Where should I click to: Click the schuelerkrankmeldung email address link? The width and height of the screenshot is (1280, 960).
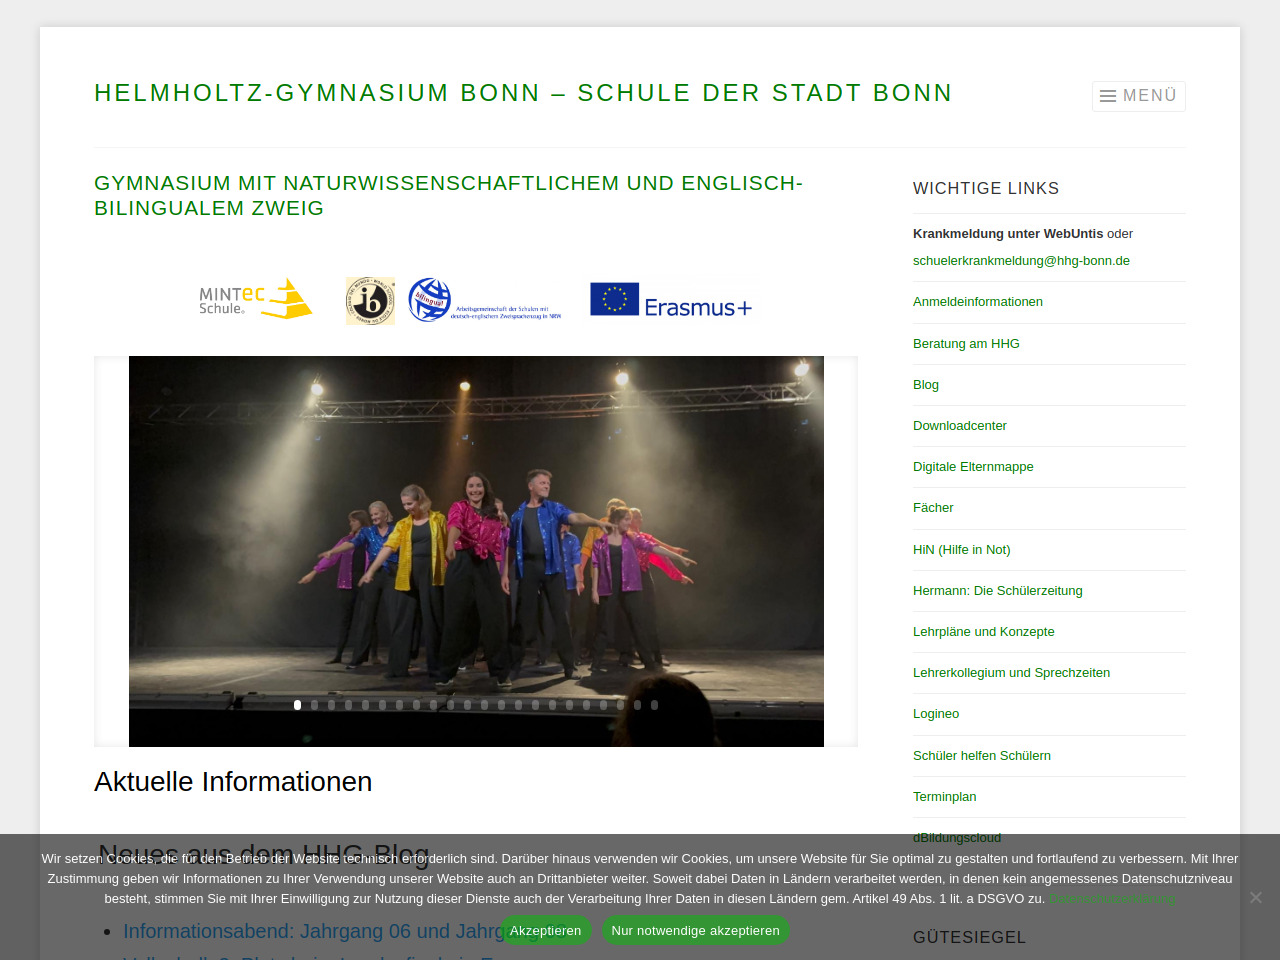1021,261
